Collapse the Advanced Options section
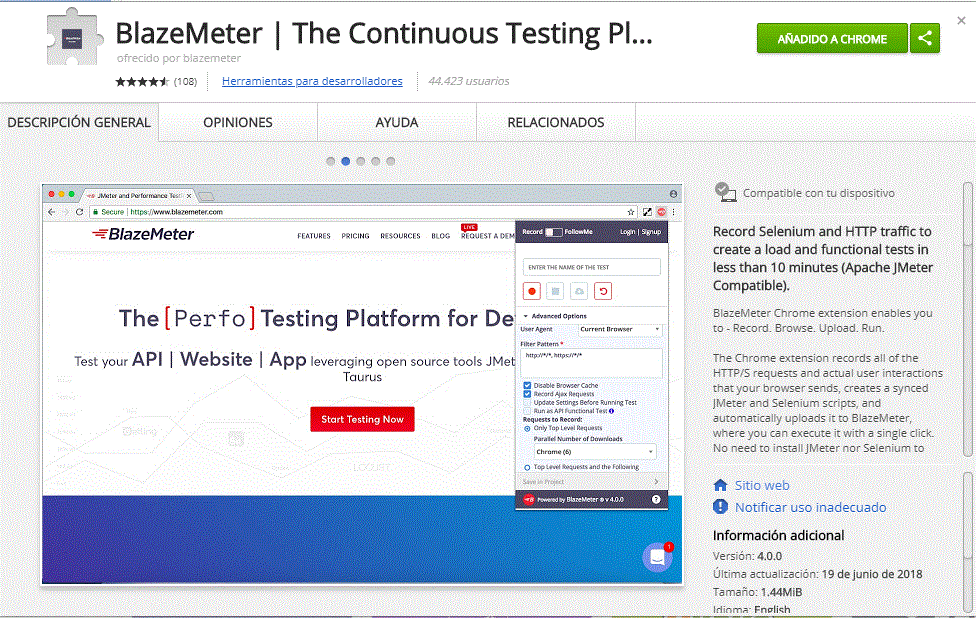The image size is (976, 618). [x=555, y=316]
